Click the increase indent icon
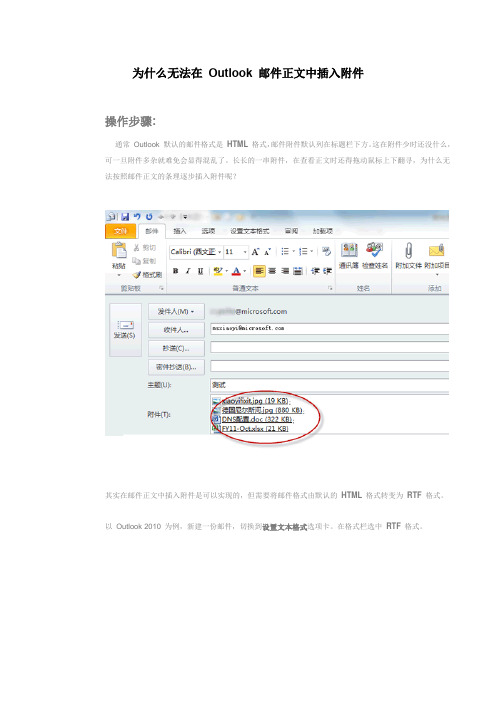The height and width of the screenshot is (702, 496). click(x=328, y=271)
